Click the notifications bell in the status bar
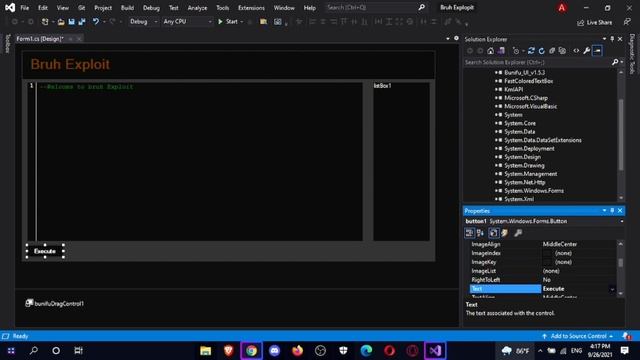 [626, 336]
